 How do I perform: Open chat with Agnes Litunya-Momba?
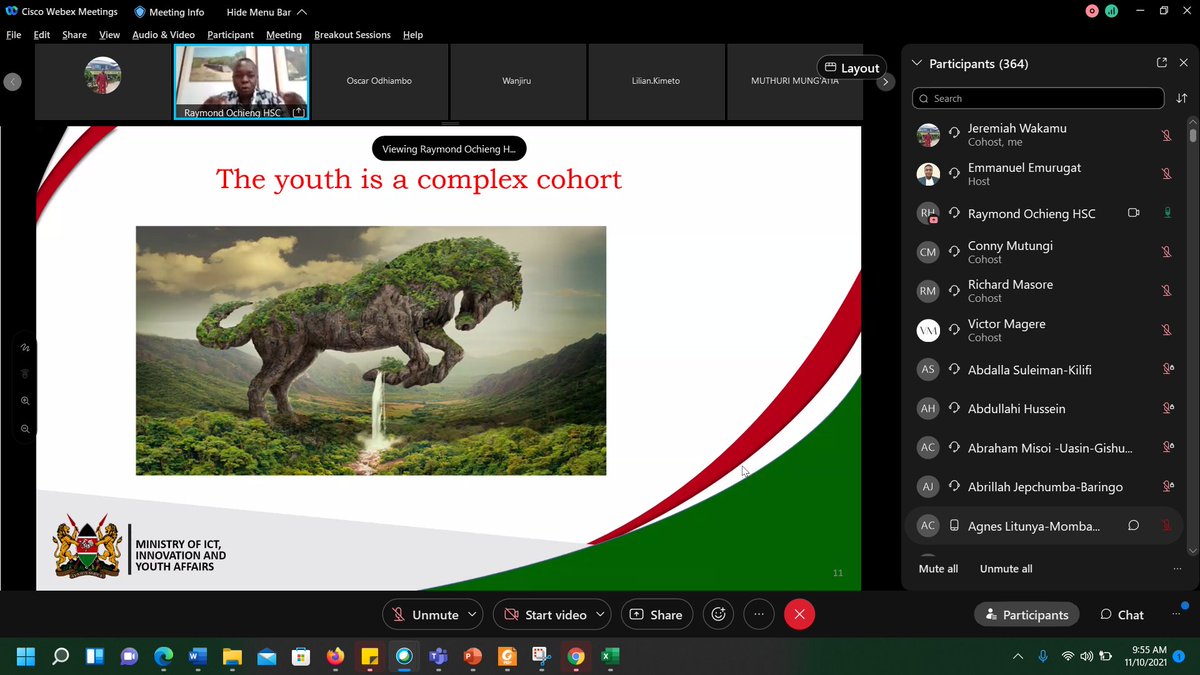[1134, 525]
